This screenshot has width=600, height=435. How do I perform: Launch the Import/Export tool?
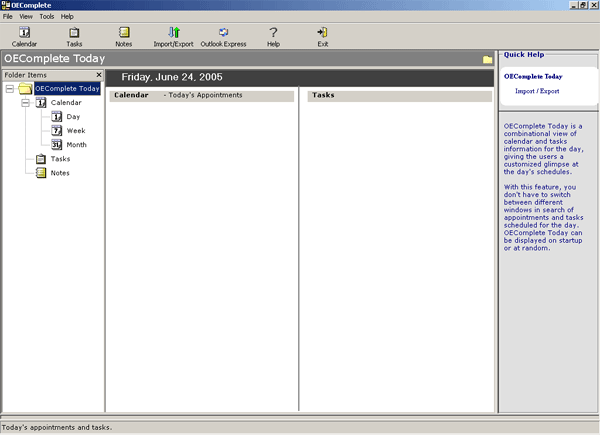pyautogui.click(x=173, y=37)
